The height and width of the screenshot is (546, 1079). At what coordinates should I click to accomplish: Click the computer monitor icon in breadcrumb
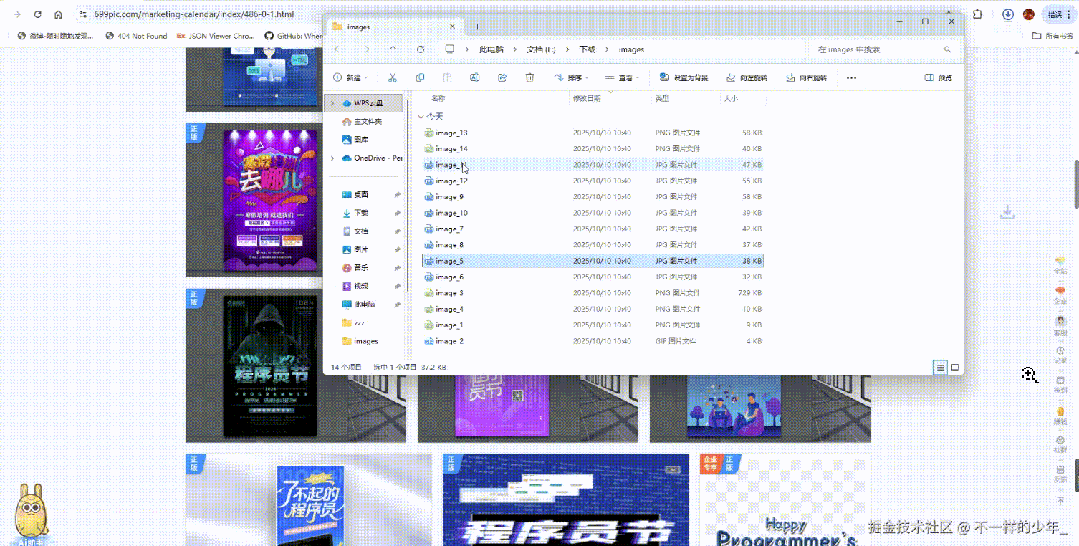point(450,50)
